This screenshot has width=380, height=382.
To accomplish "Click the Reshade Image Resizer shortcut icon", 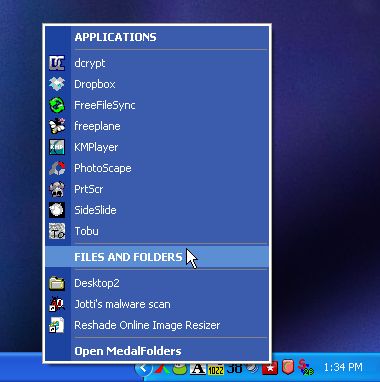I will 57,325.
